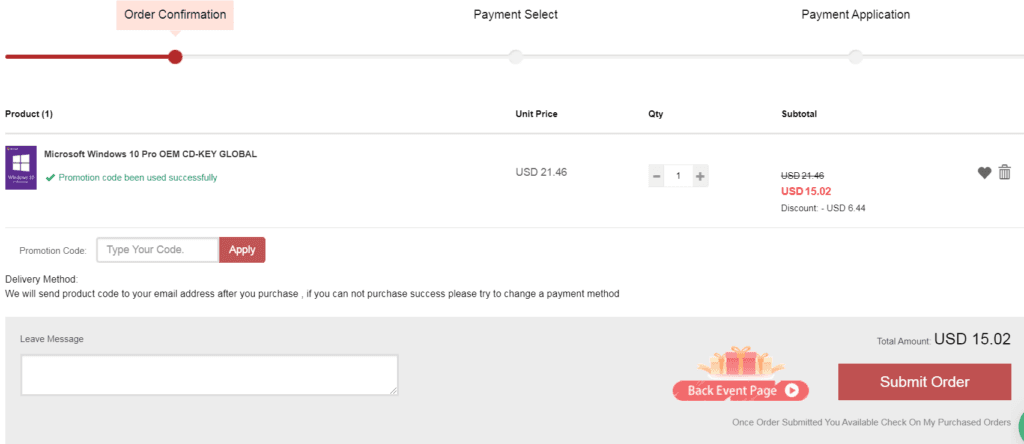Click the green chat bubble icon

pos(1020,422)
